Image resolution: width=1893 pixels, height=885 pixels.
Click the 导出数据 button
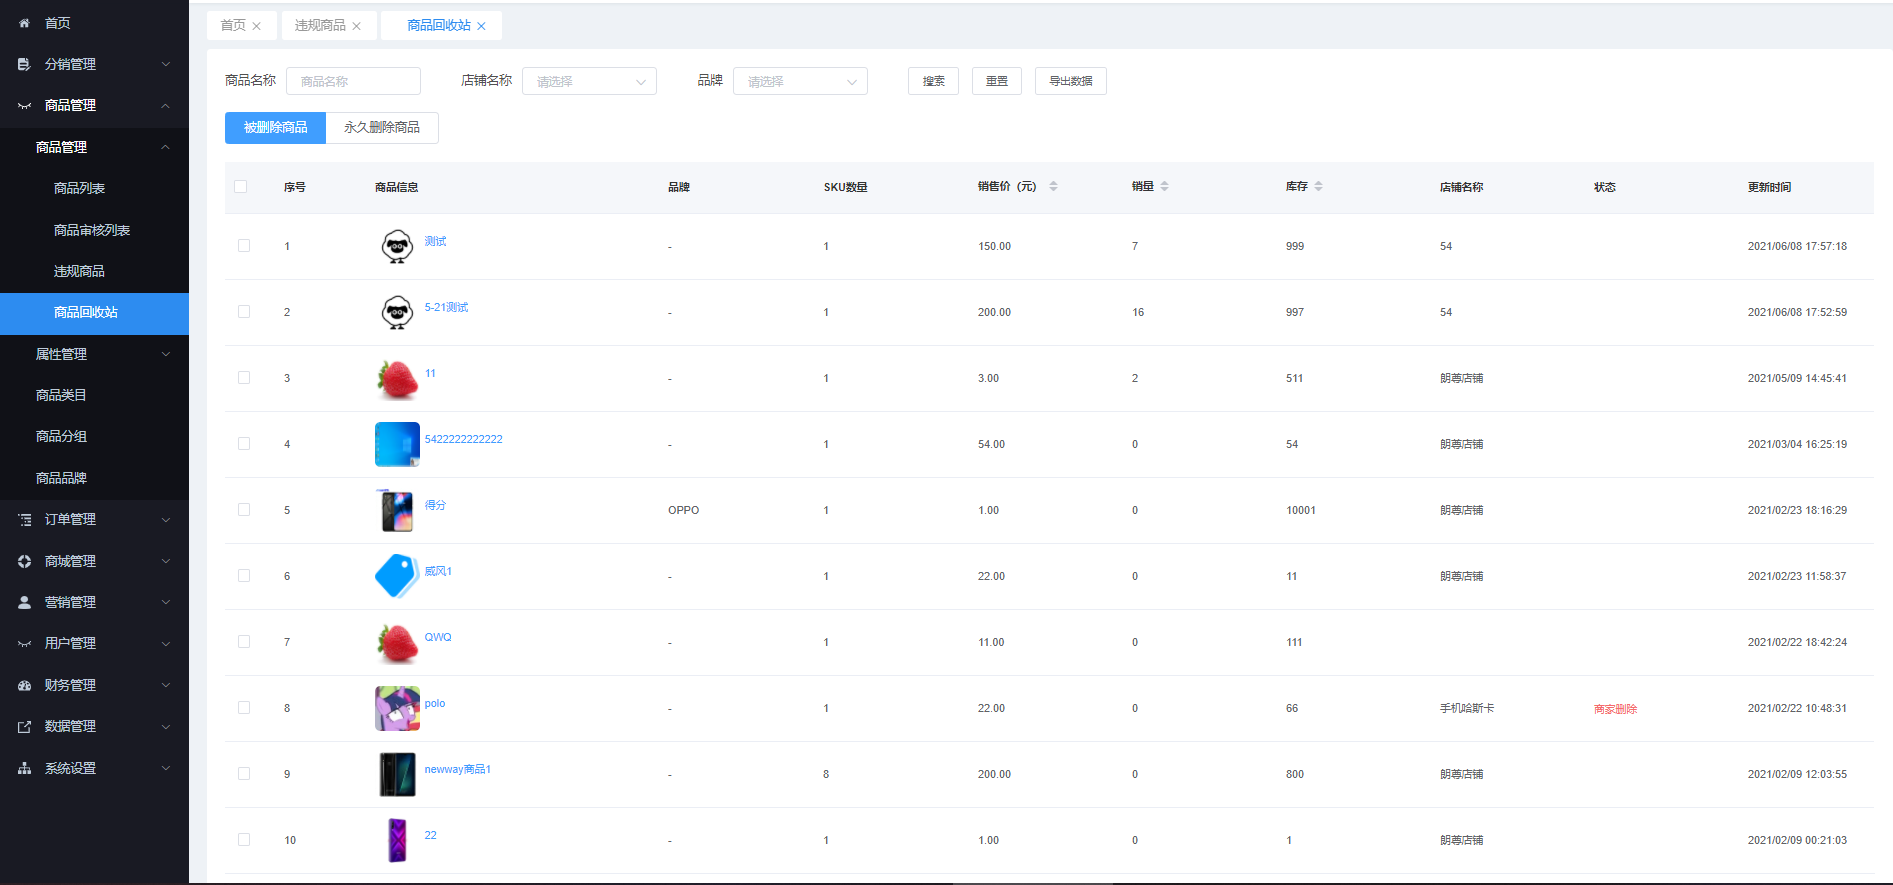tap(1070, 81)
